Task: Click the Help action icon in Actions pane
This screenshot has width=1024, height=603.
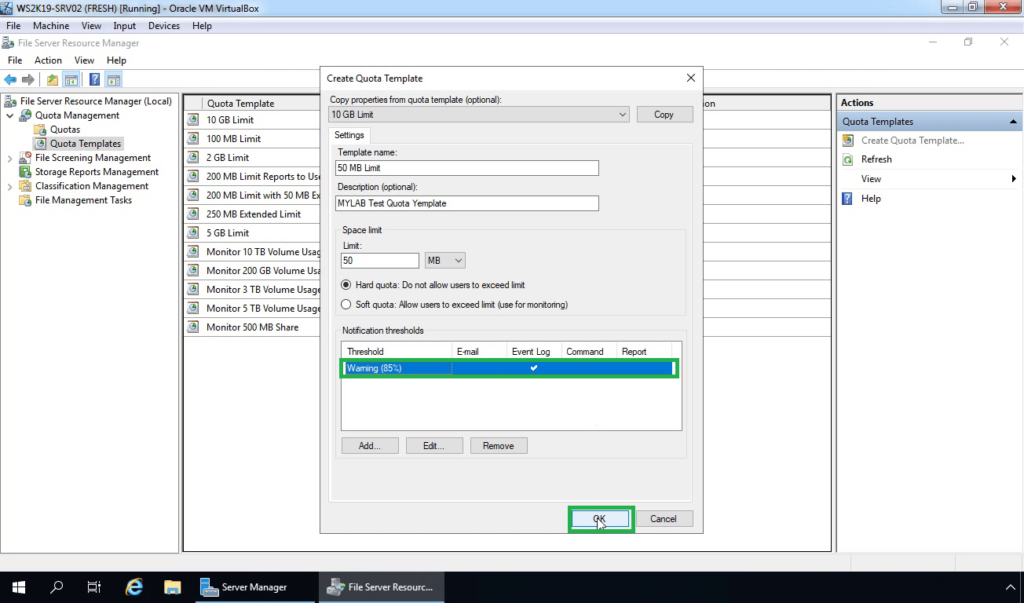Action: pyautogui.click(x=847, y=199)
